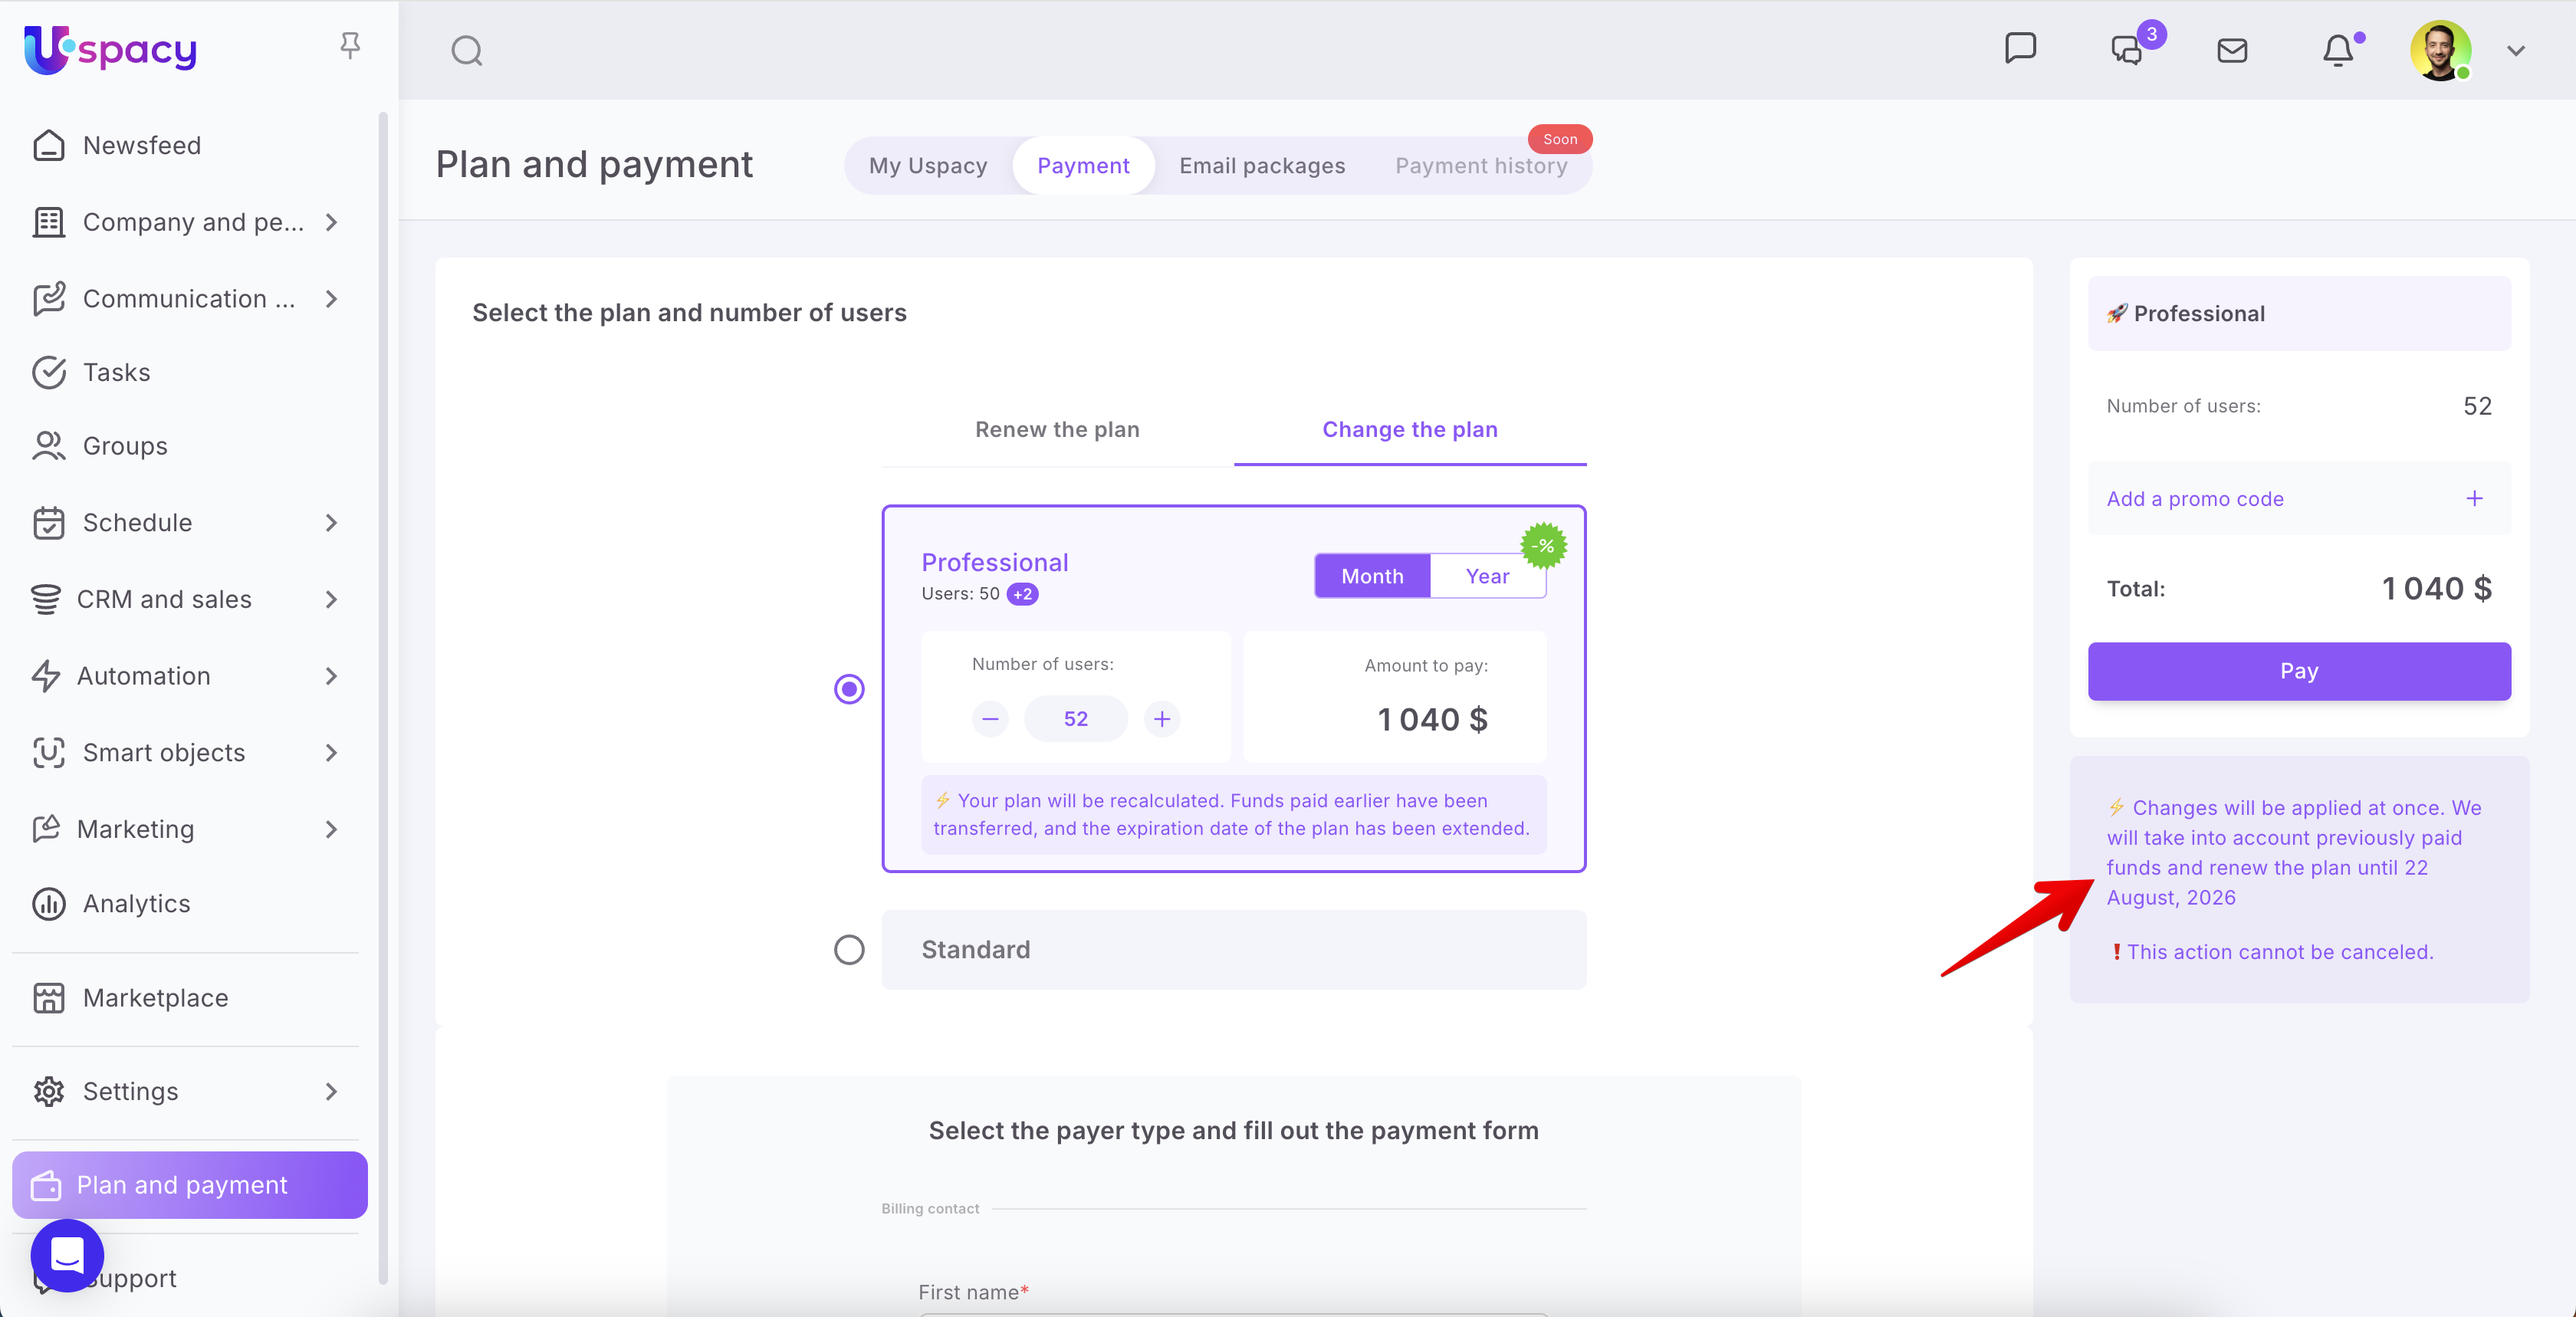The image size is (2576, 1317).
Task: Open the mail envelope icon
Action: click(2232, 50)
